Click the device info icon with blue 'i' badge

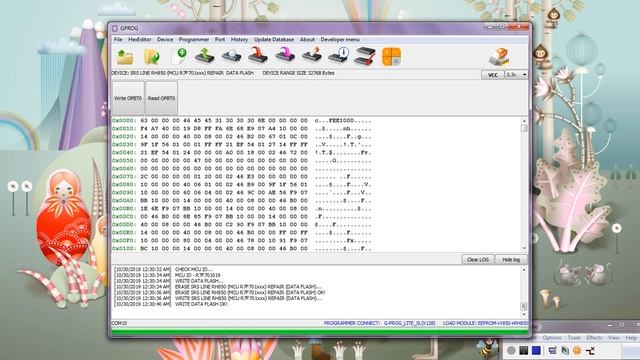coord(339,56)
